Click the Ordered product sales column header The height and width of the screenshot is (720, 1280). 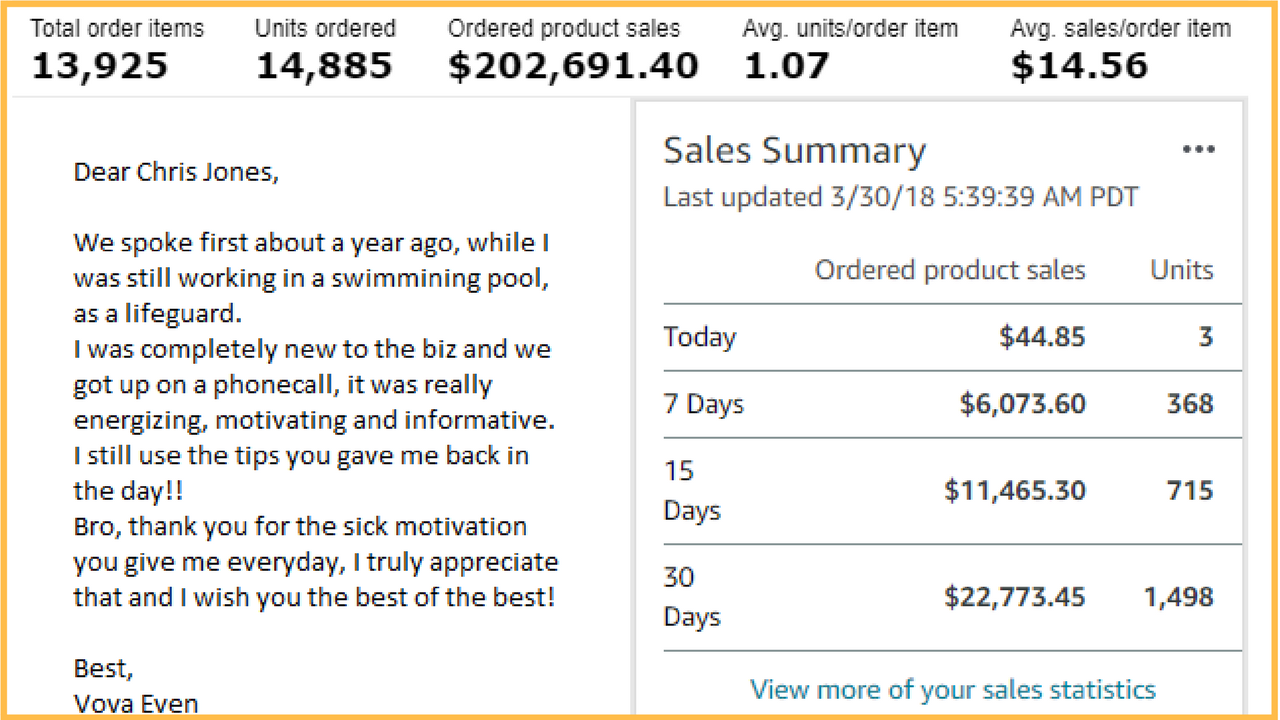click(x=950, y=270)
